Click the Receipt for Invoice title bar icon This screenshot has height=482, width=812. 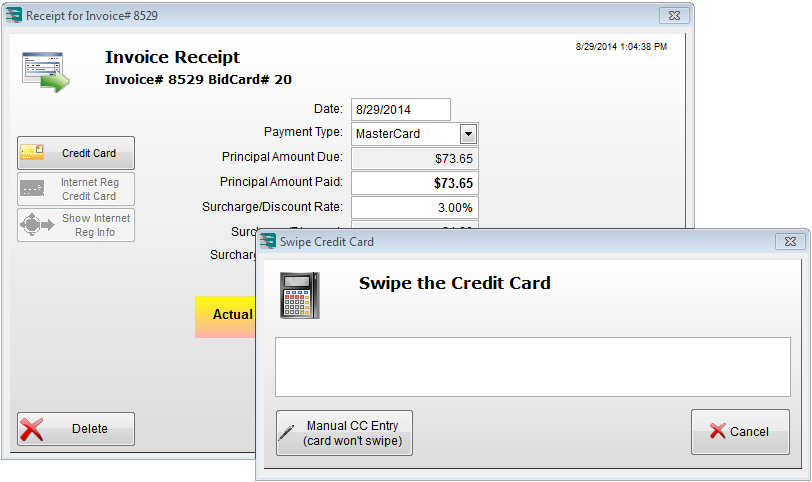[14, 16]
